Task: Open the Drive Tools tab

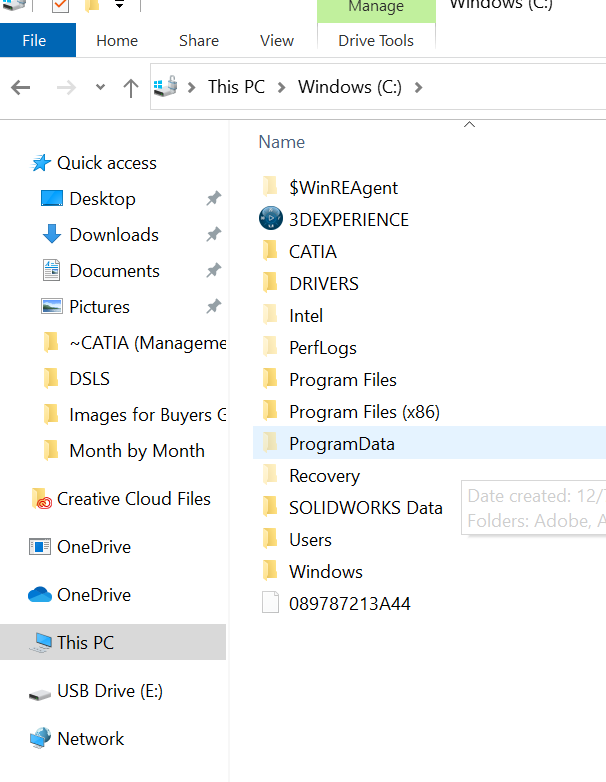Action: tap(376, 40)
